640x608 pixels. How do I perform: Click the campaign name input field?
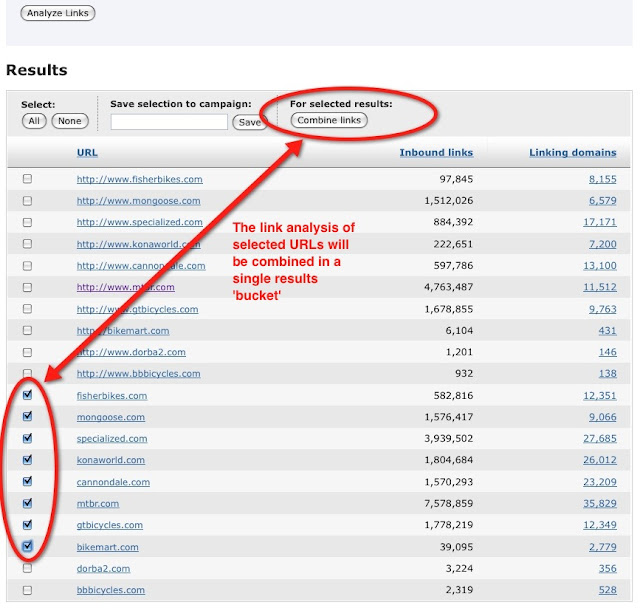pyautogui.click(x=169, y=122)
